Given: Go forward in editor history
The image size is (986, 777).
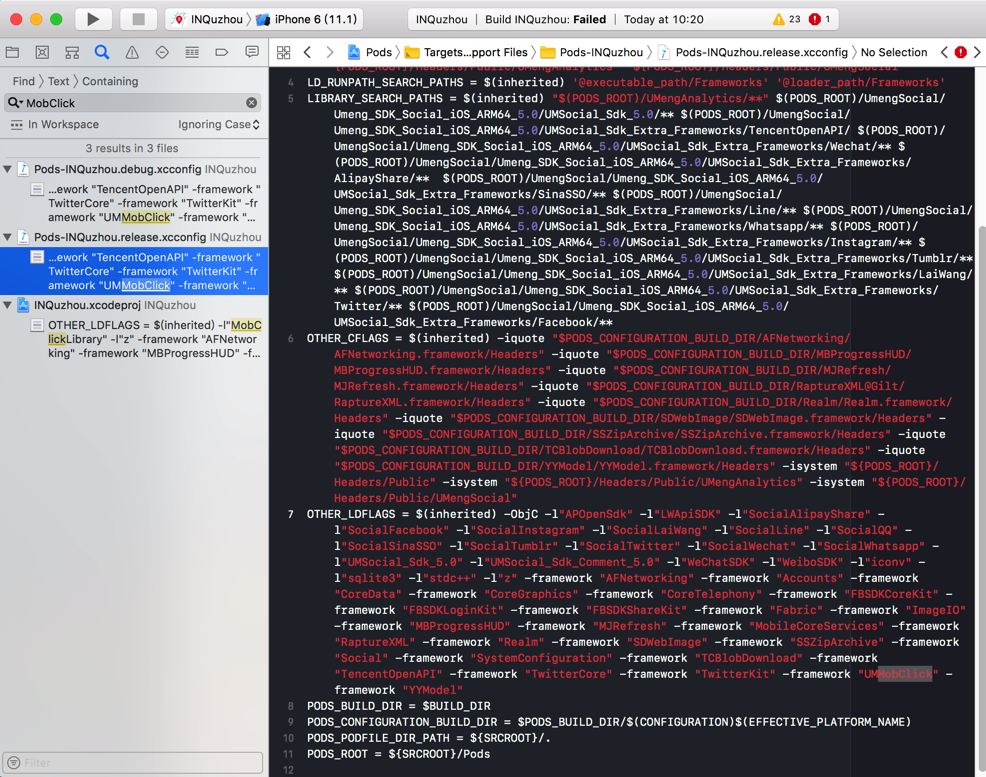Looking at the screenshot, I should tap(330, 52).
